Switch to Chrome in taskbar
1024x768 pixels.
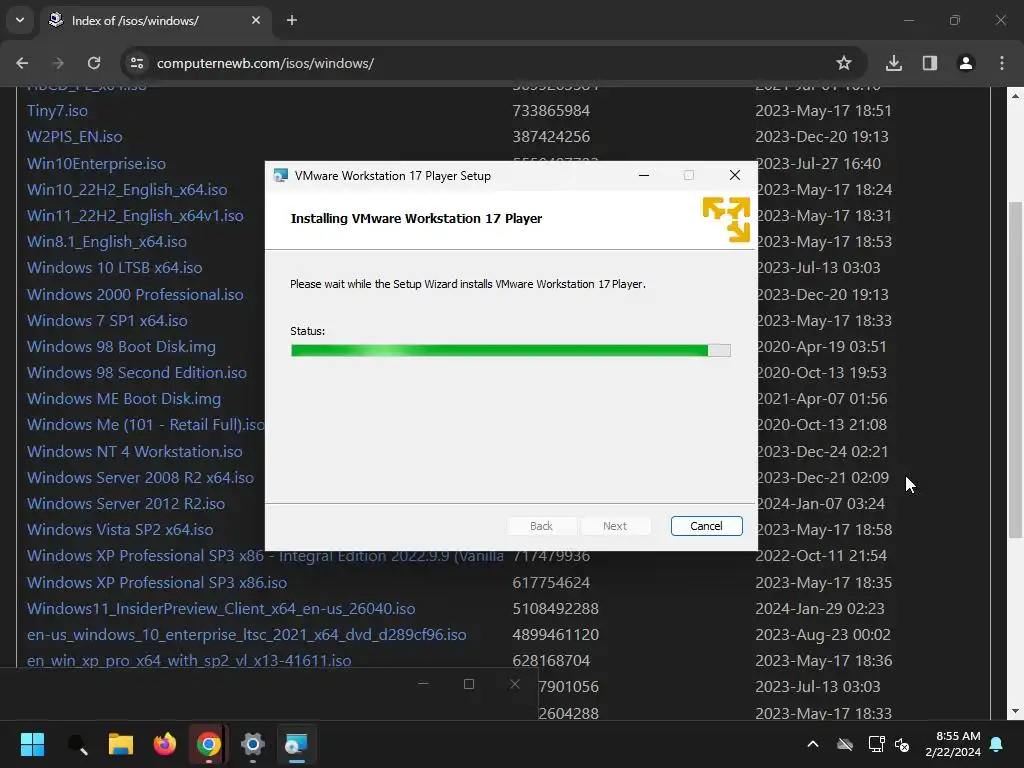pyautogui.click(x=208, y=744)
